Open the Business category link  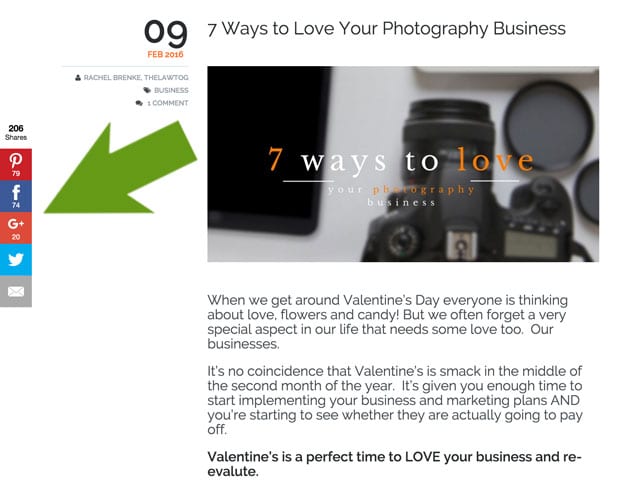pyautogui.click(x=171, y=90)
